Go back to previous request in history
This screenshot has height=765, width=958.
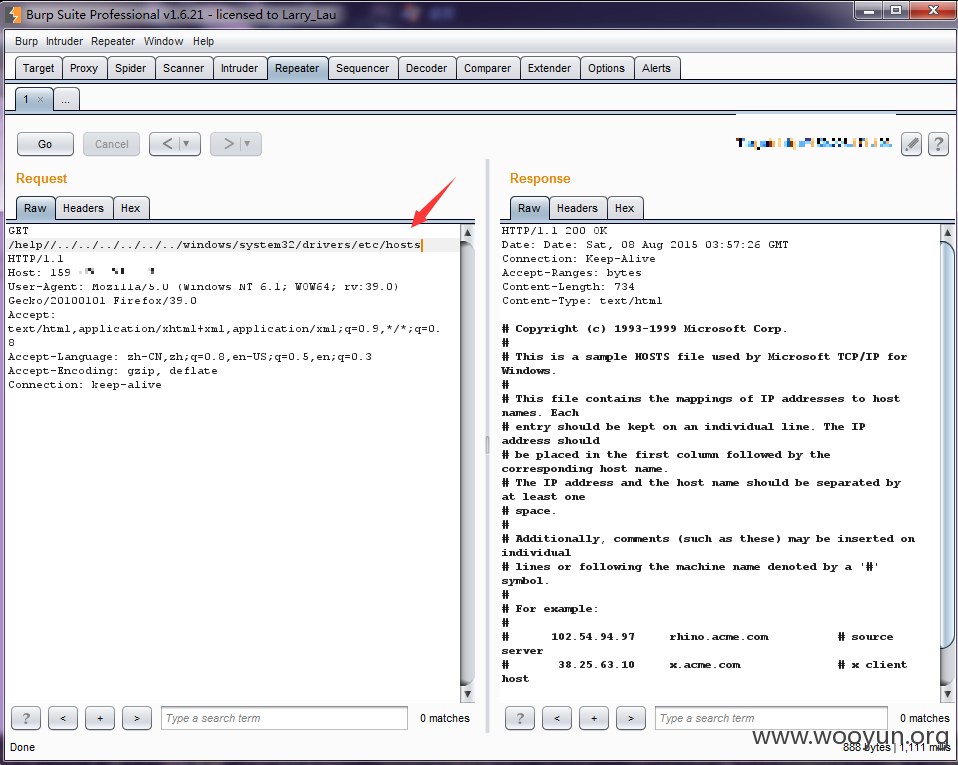167,144
